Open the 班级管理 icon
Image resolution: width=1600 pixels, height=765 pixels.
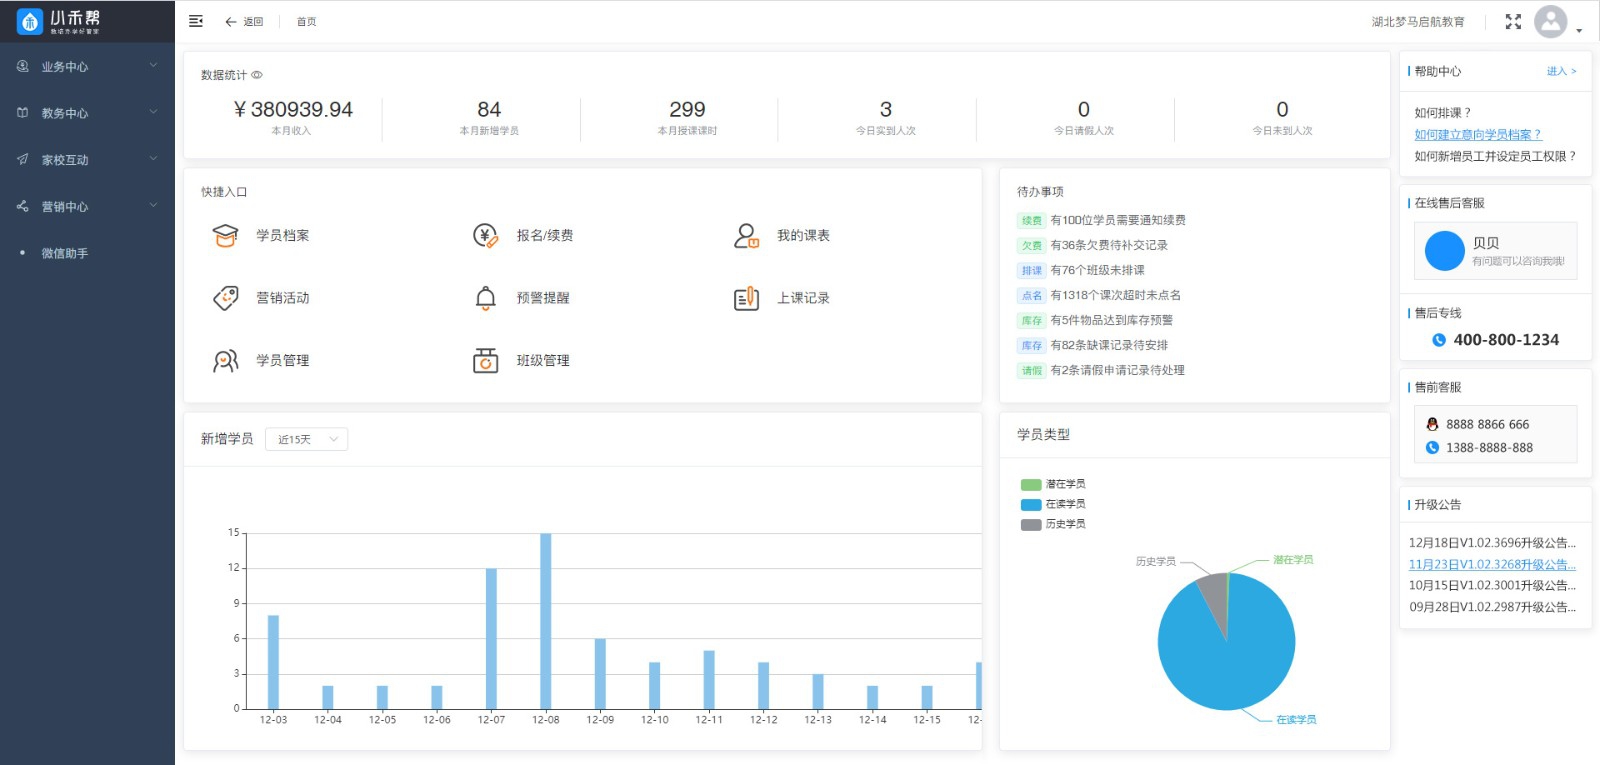485,361
